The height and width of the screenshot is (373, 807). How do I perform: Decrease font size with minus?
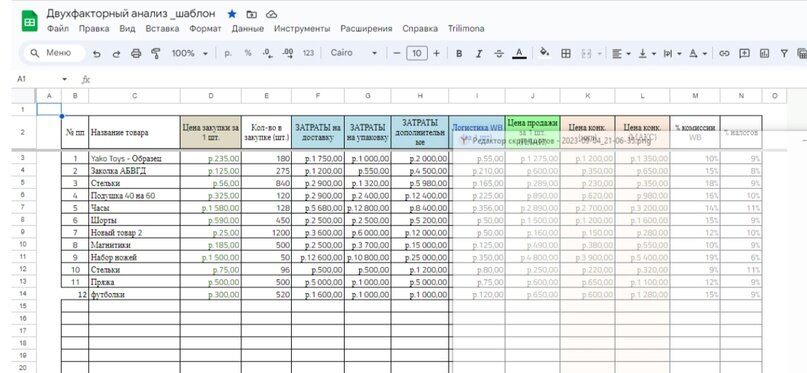coord(396,54)
